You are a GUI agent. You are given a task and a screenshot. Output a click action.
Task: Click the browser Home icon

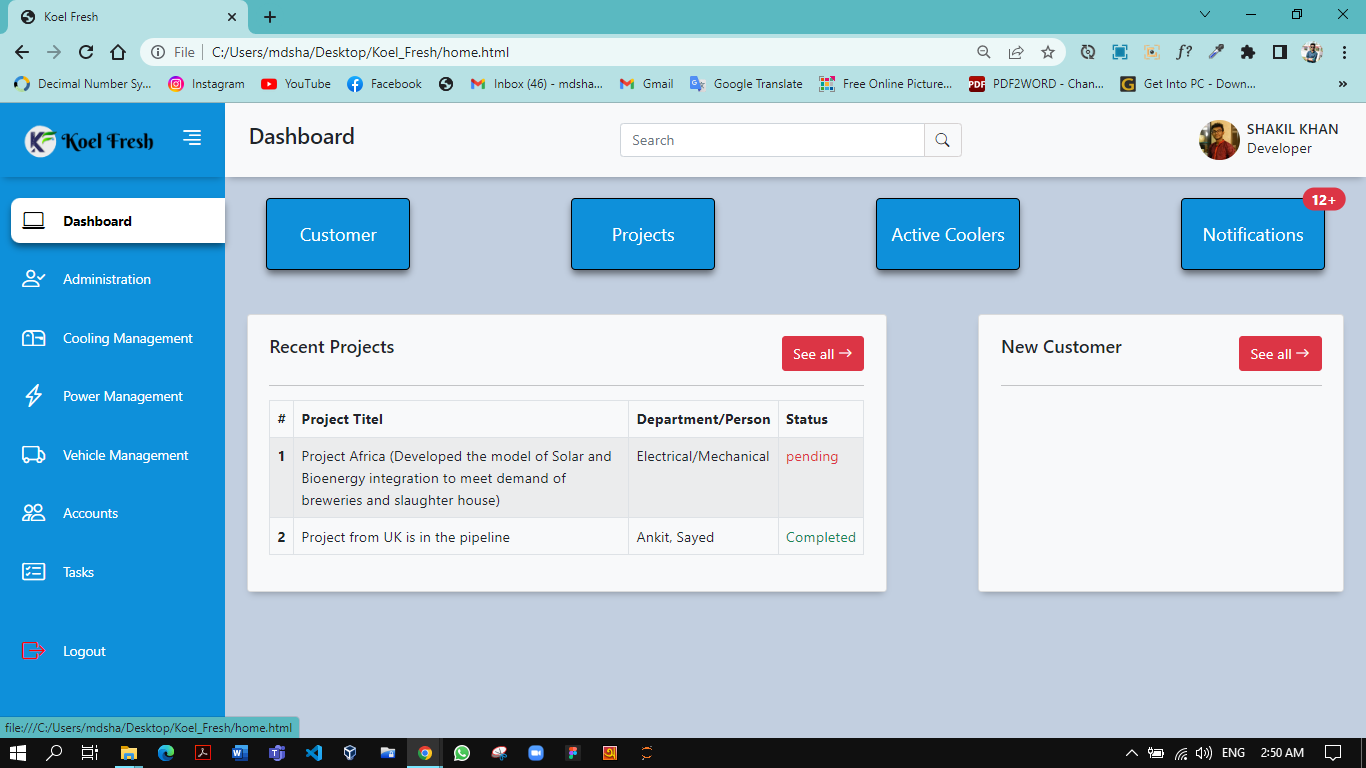pyautogui.click(x=118, y=52)
